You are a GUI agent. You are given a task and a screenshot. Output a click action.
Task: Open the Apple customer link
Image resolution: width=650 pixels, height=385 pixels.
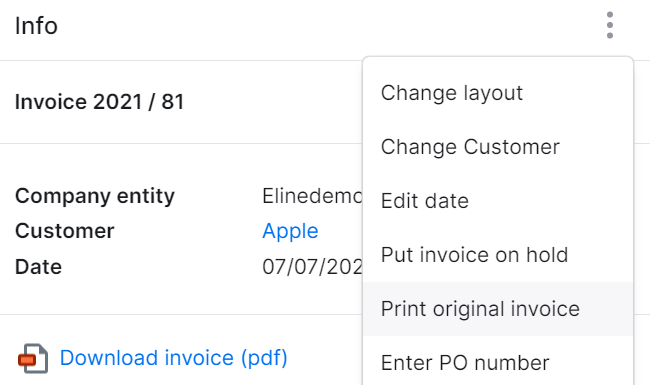(x=290, y=231)
